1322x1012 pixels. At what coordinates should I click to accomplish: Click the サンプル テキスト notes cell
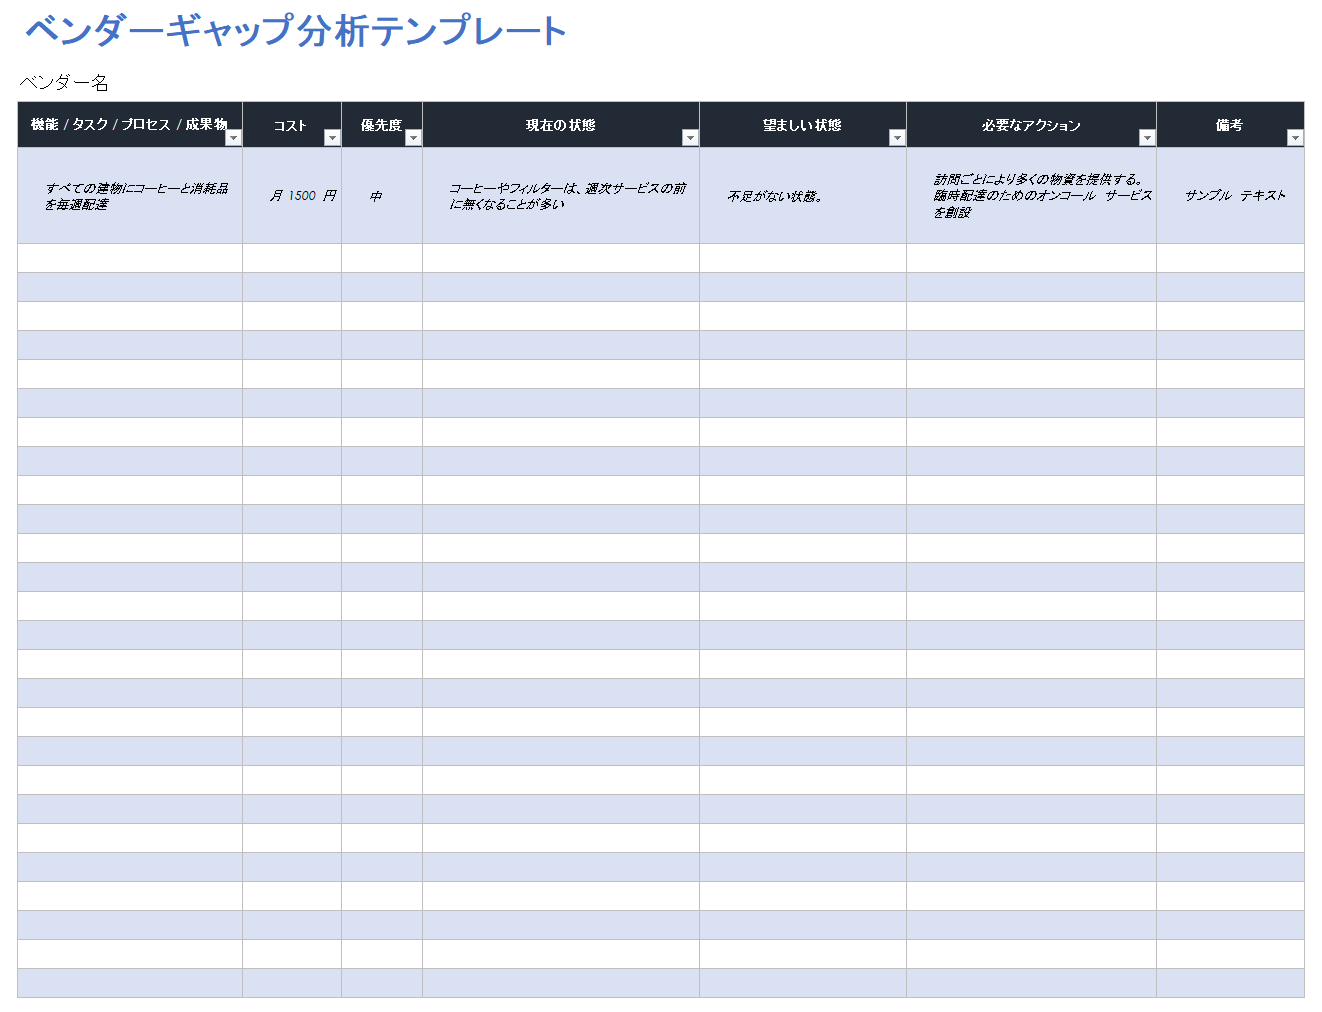tap(1230, 196)
